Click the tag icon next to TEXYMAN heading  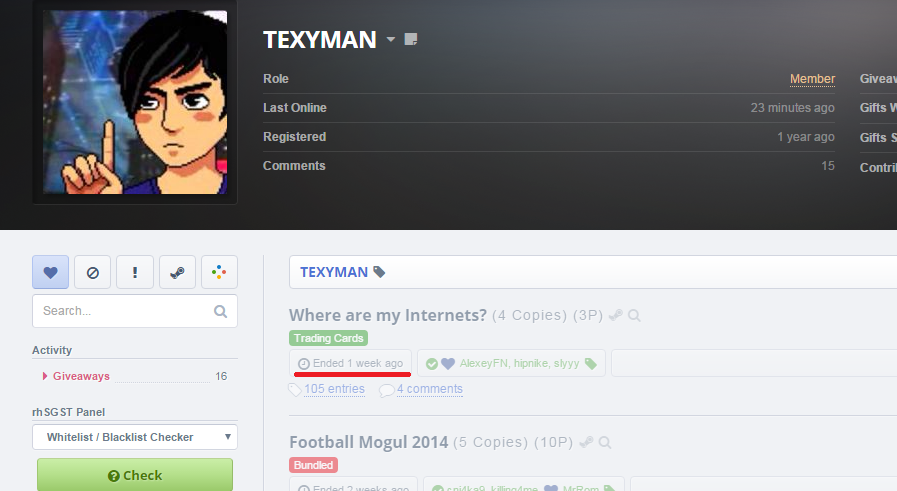coord(379,272)
